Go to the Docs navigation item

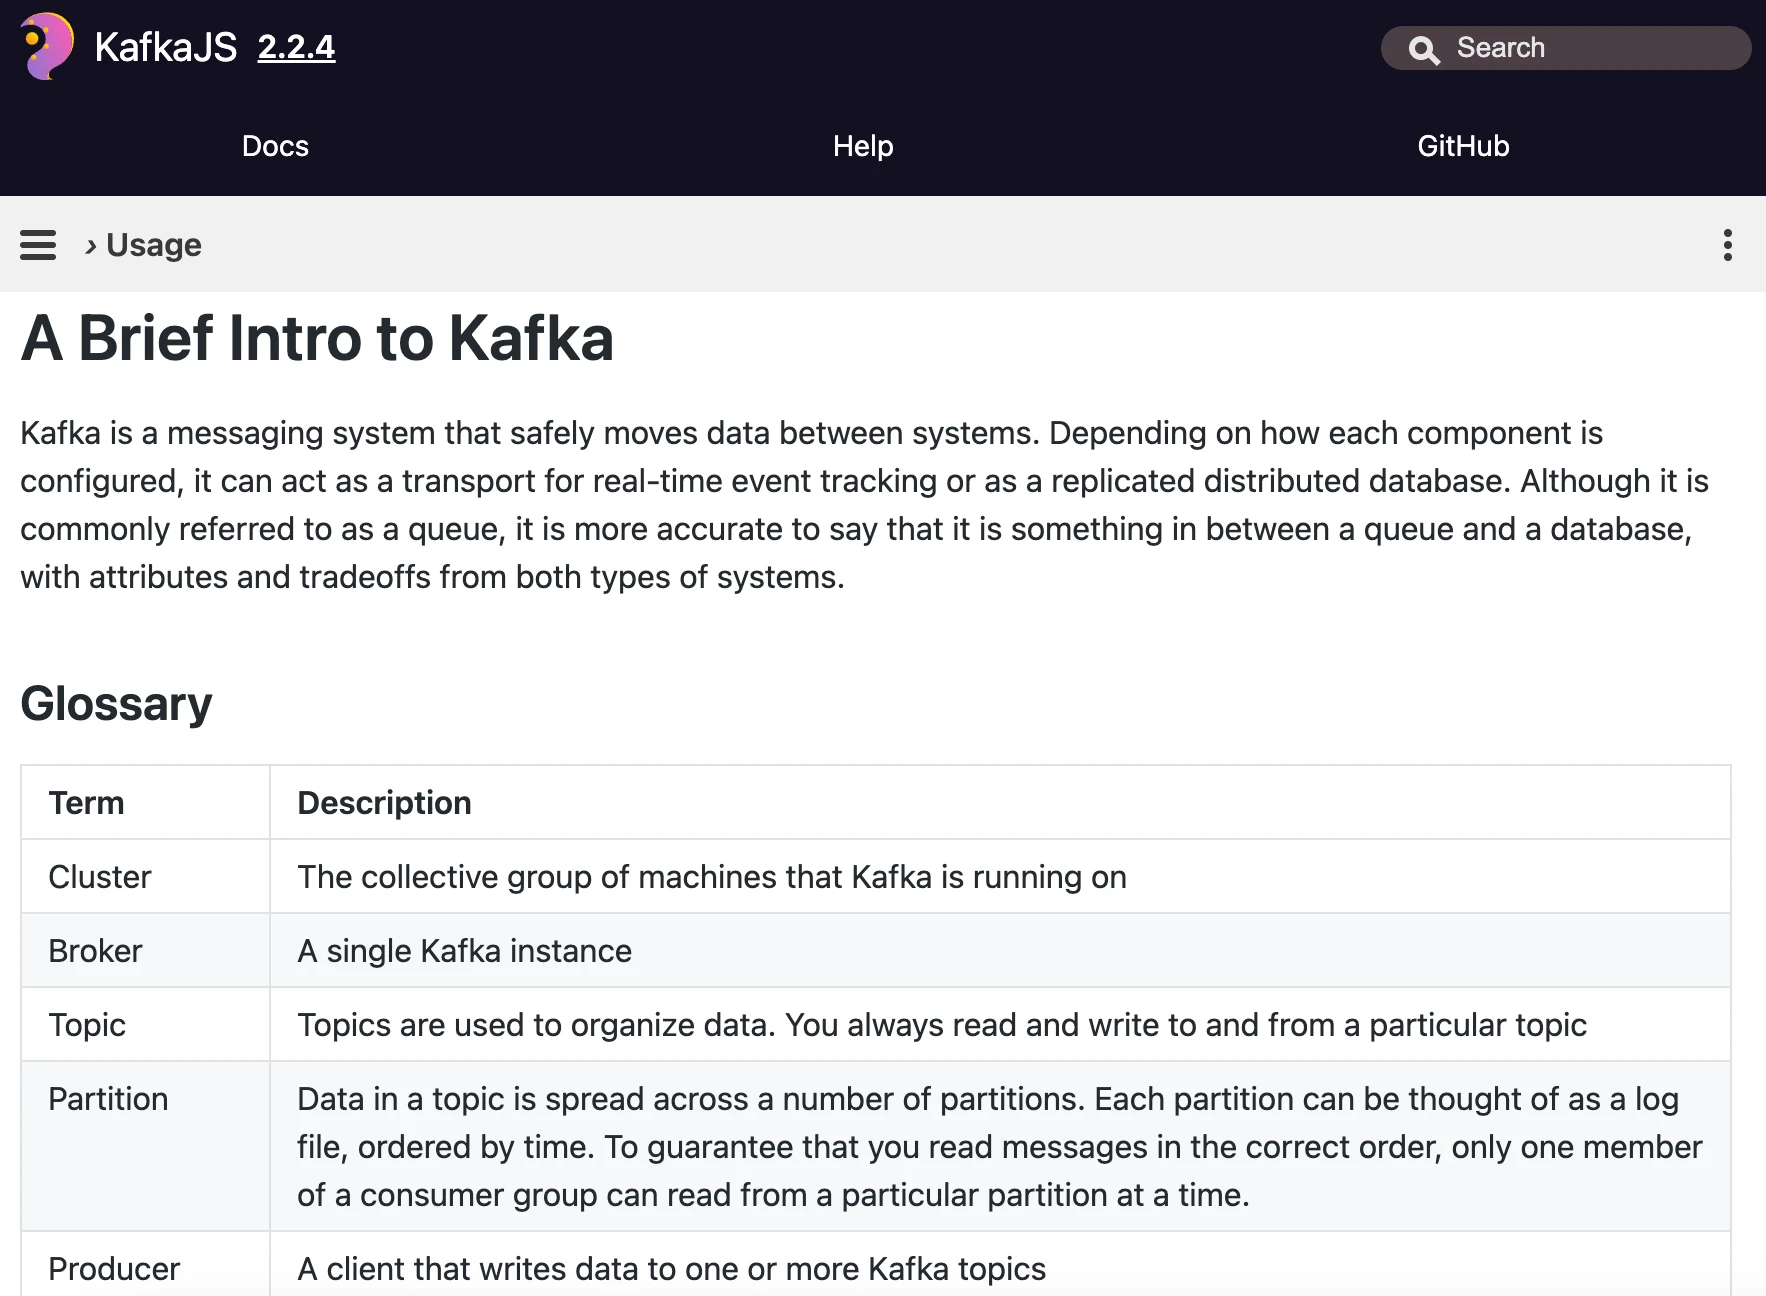point(275,146)
